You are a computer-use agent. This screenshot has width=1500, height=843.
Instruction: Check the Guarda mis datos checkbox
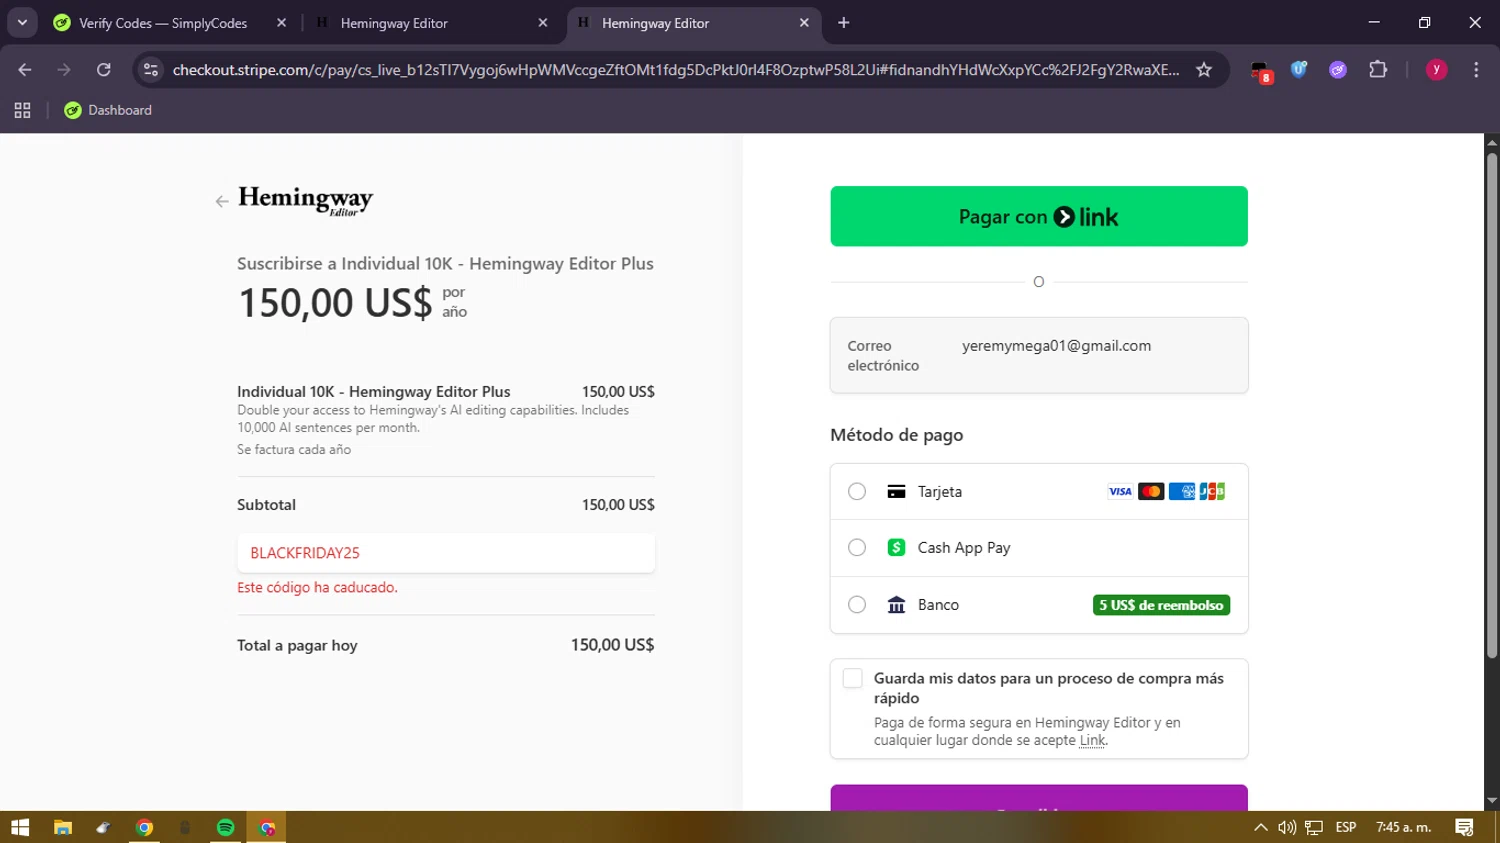point(852,678)
